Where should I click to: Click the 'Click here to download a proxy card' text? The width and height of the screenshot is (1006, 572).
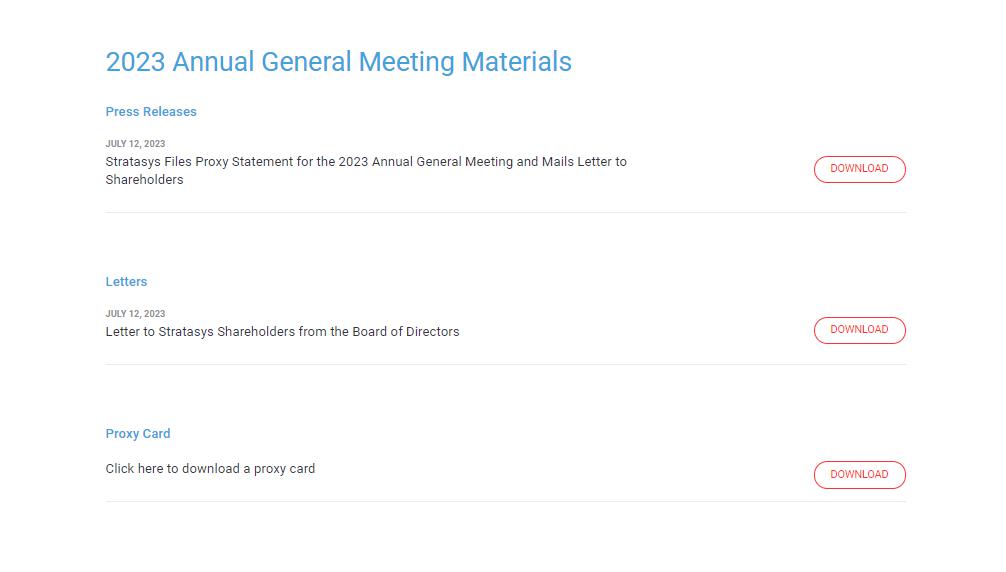(210, 469)
